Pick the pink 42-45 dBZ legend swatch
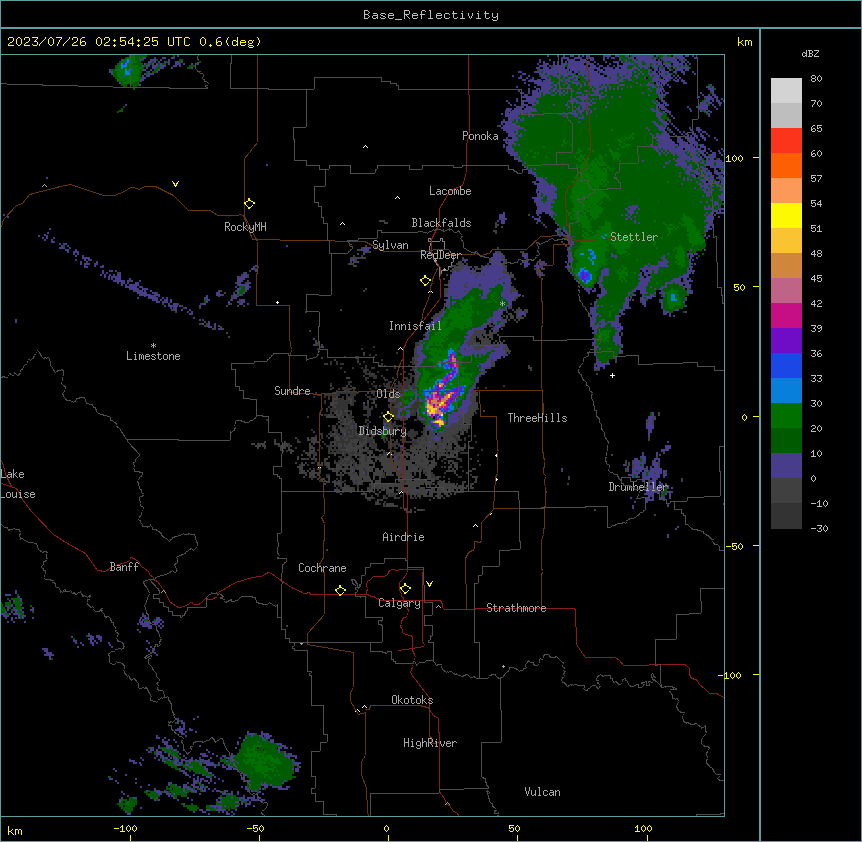Screen dimensions: 862x842 [x=786, y=291]
